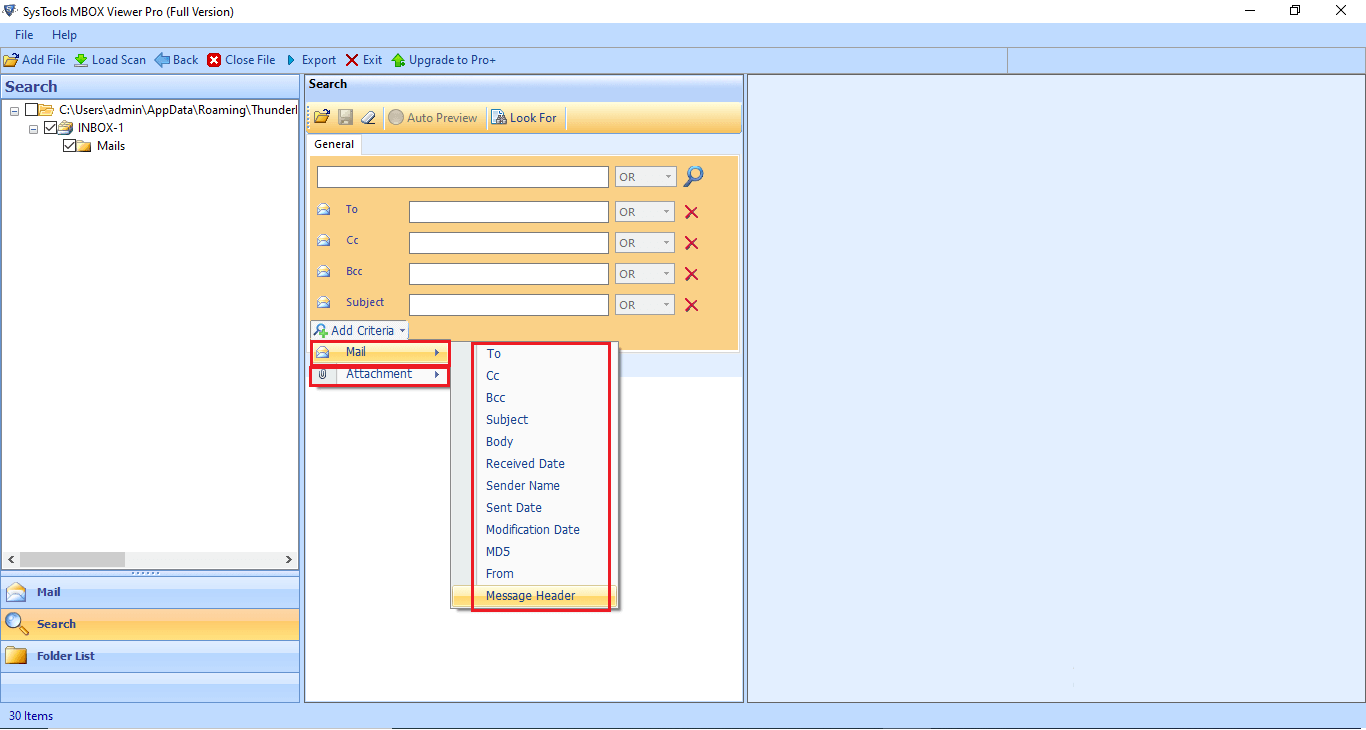
Task: Select MD5 from submenu
Action: [498, 552]
